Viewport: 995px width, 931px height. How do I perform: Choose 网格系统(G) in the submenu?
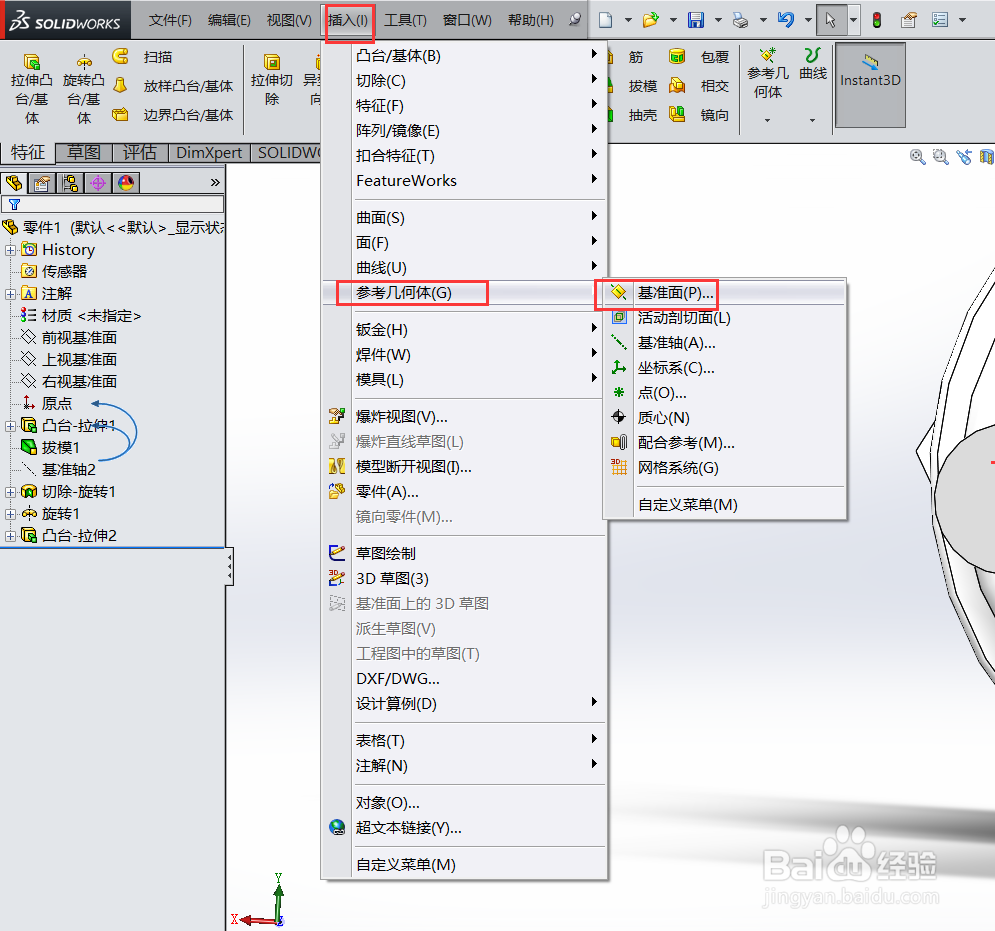[724, 468]
